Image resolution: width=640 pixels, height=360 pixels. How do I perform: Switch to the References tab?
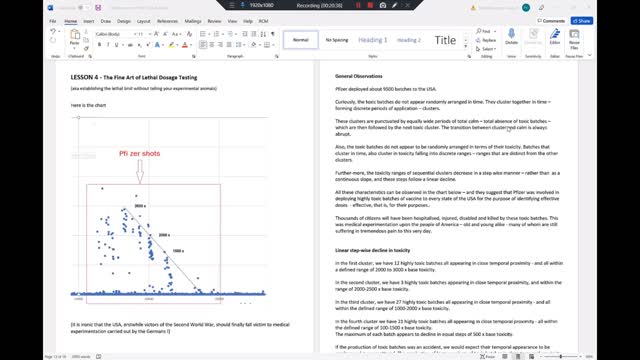[x=167, y=21]
